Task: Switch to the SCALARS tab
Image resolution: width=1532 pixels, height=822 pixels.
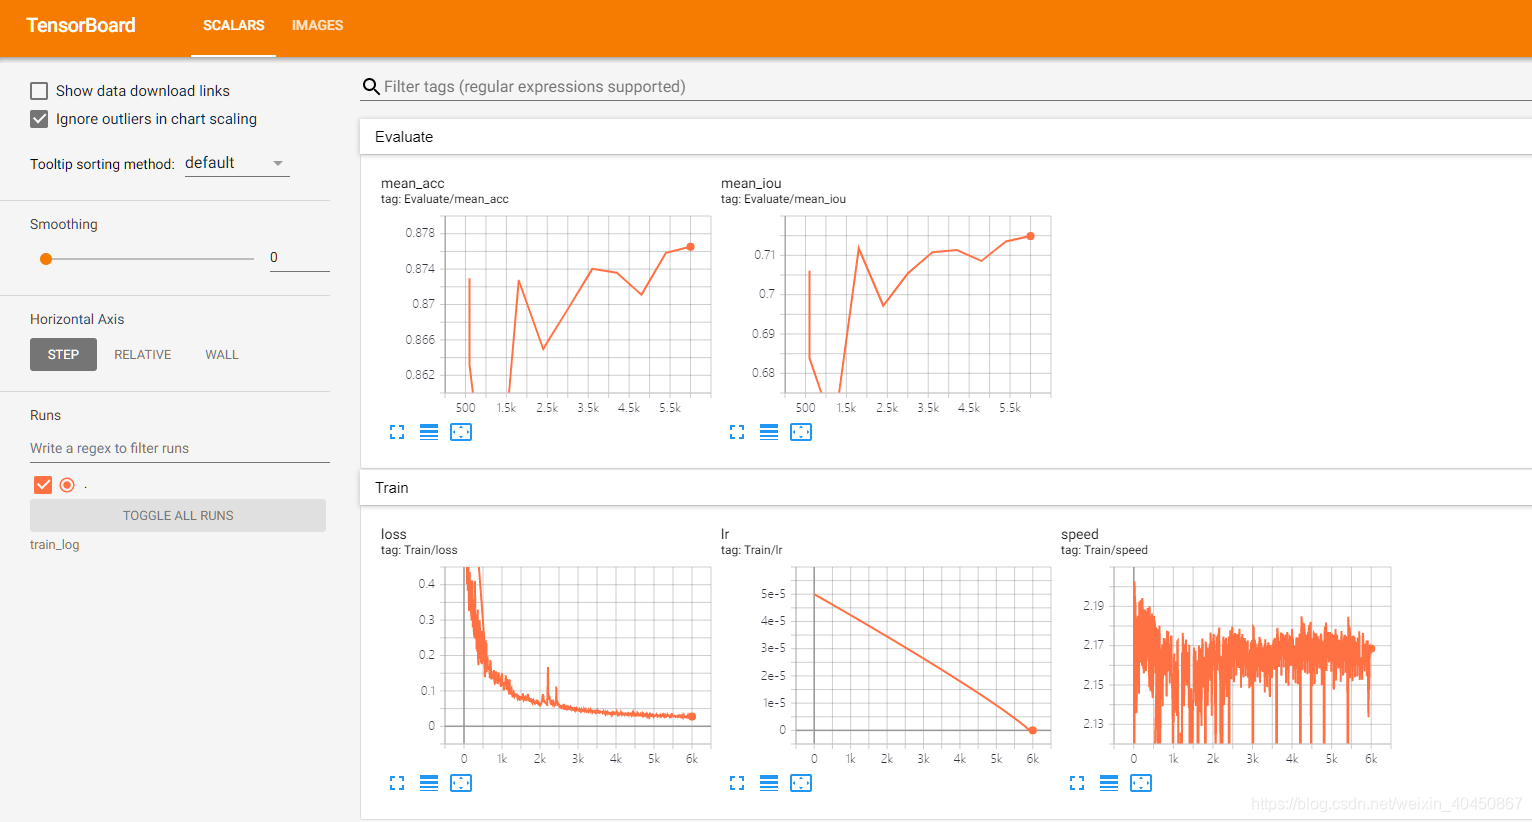Action: pos(234,26)
